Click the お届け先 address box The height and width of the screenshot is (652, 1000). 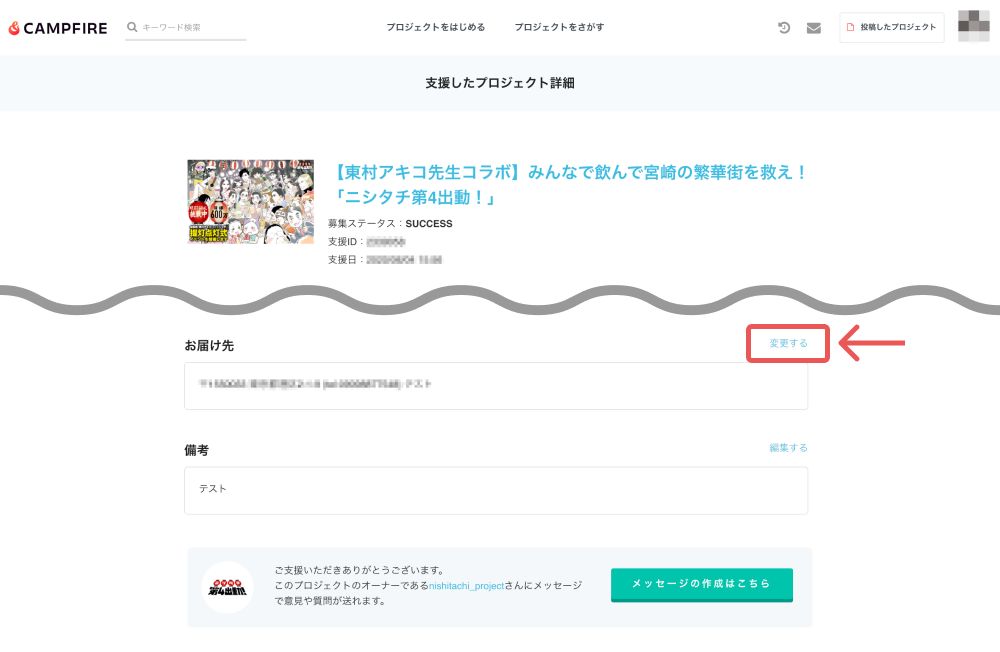coord(495,385)
